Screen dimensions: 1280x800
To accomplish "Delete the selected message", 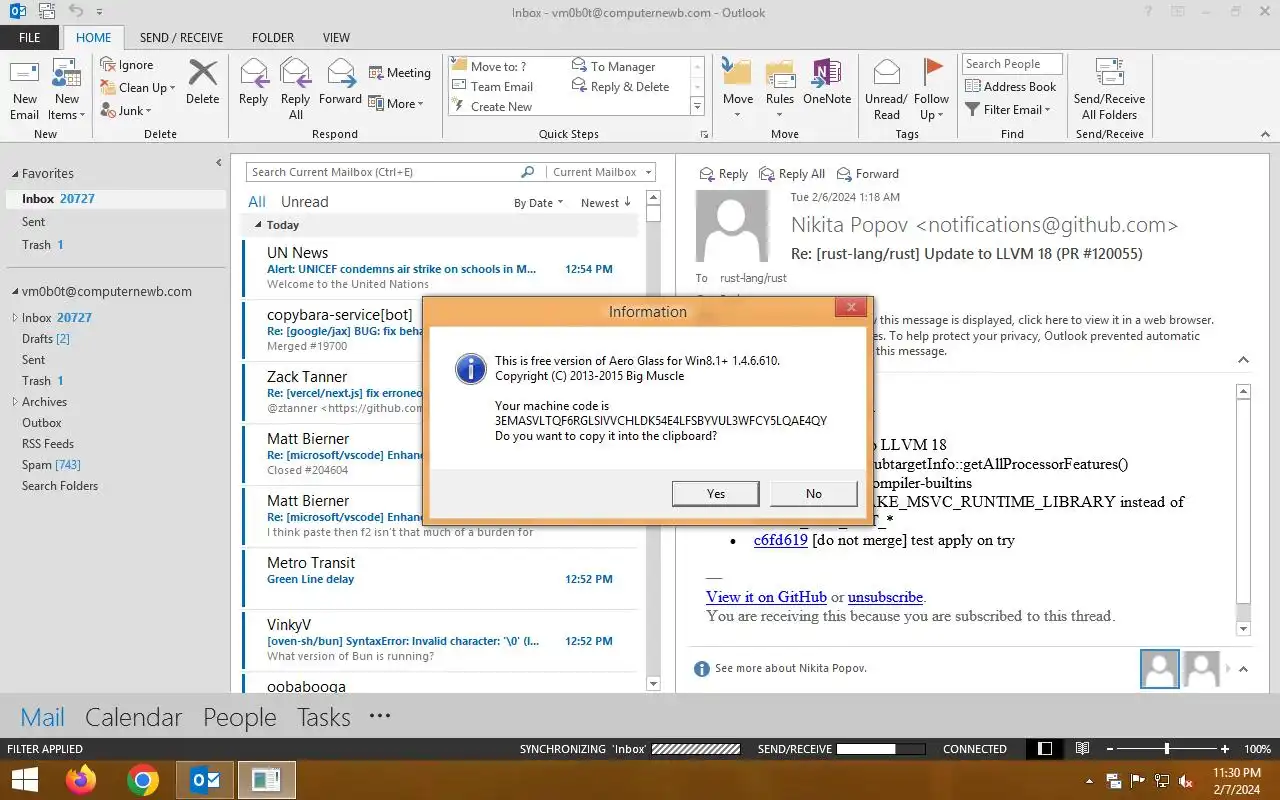I will click(x=202, y=82).
